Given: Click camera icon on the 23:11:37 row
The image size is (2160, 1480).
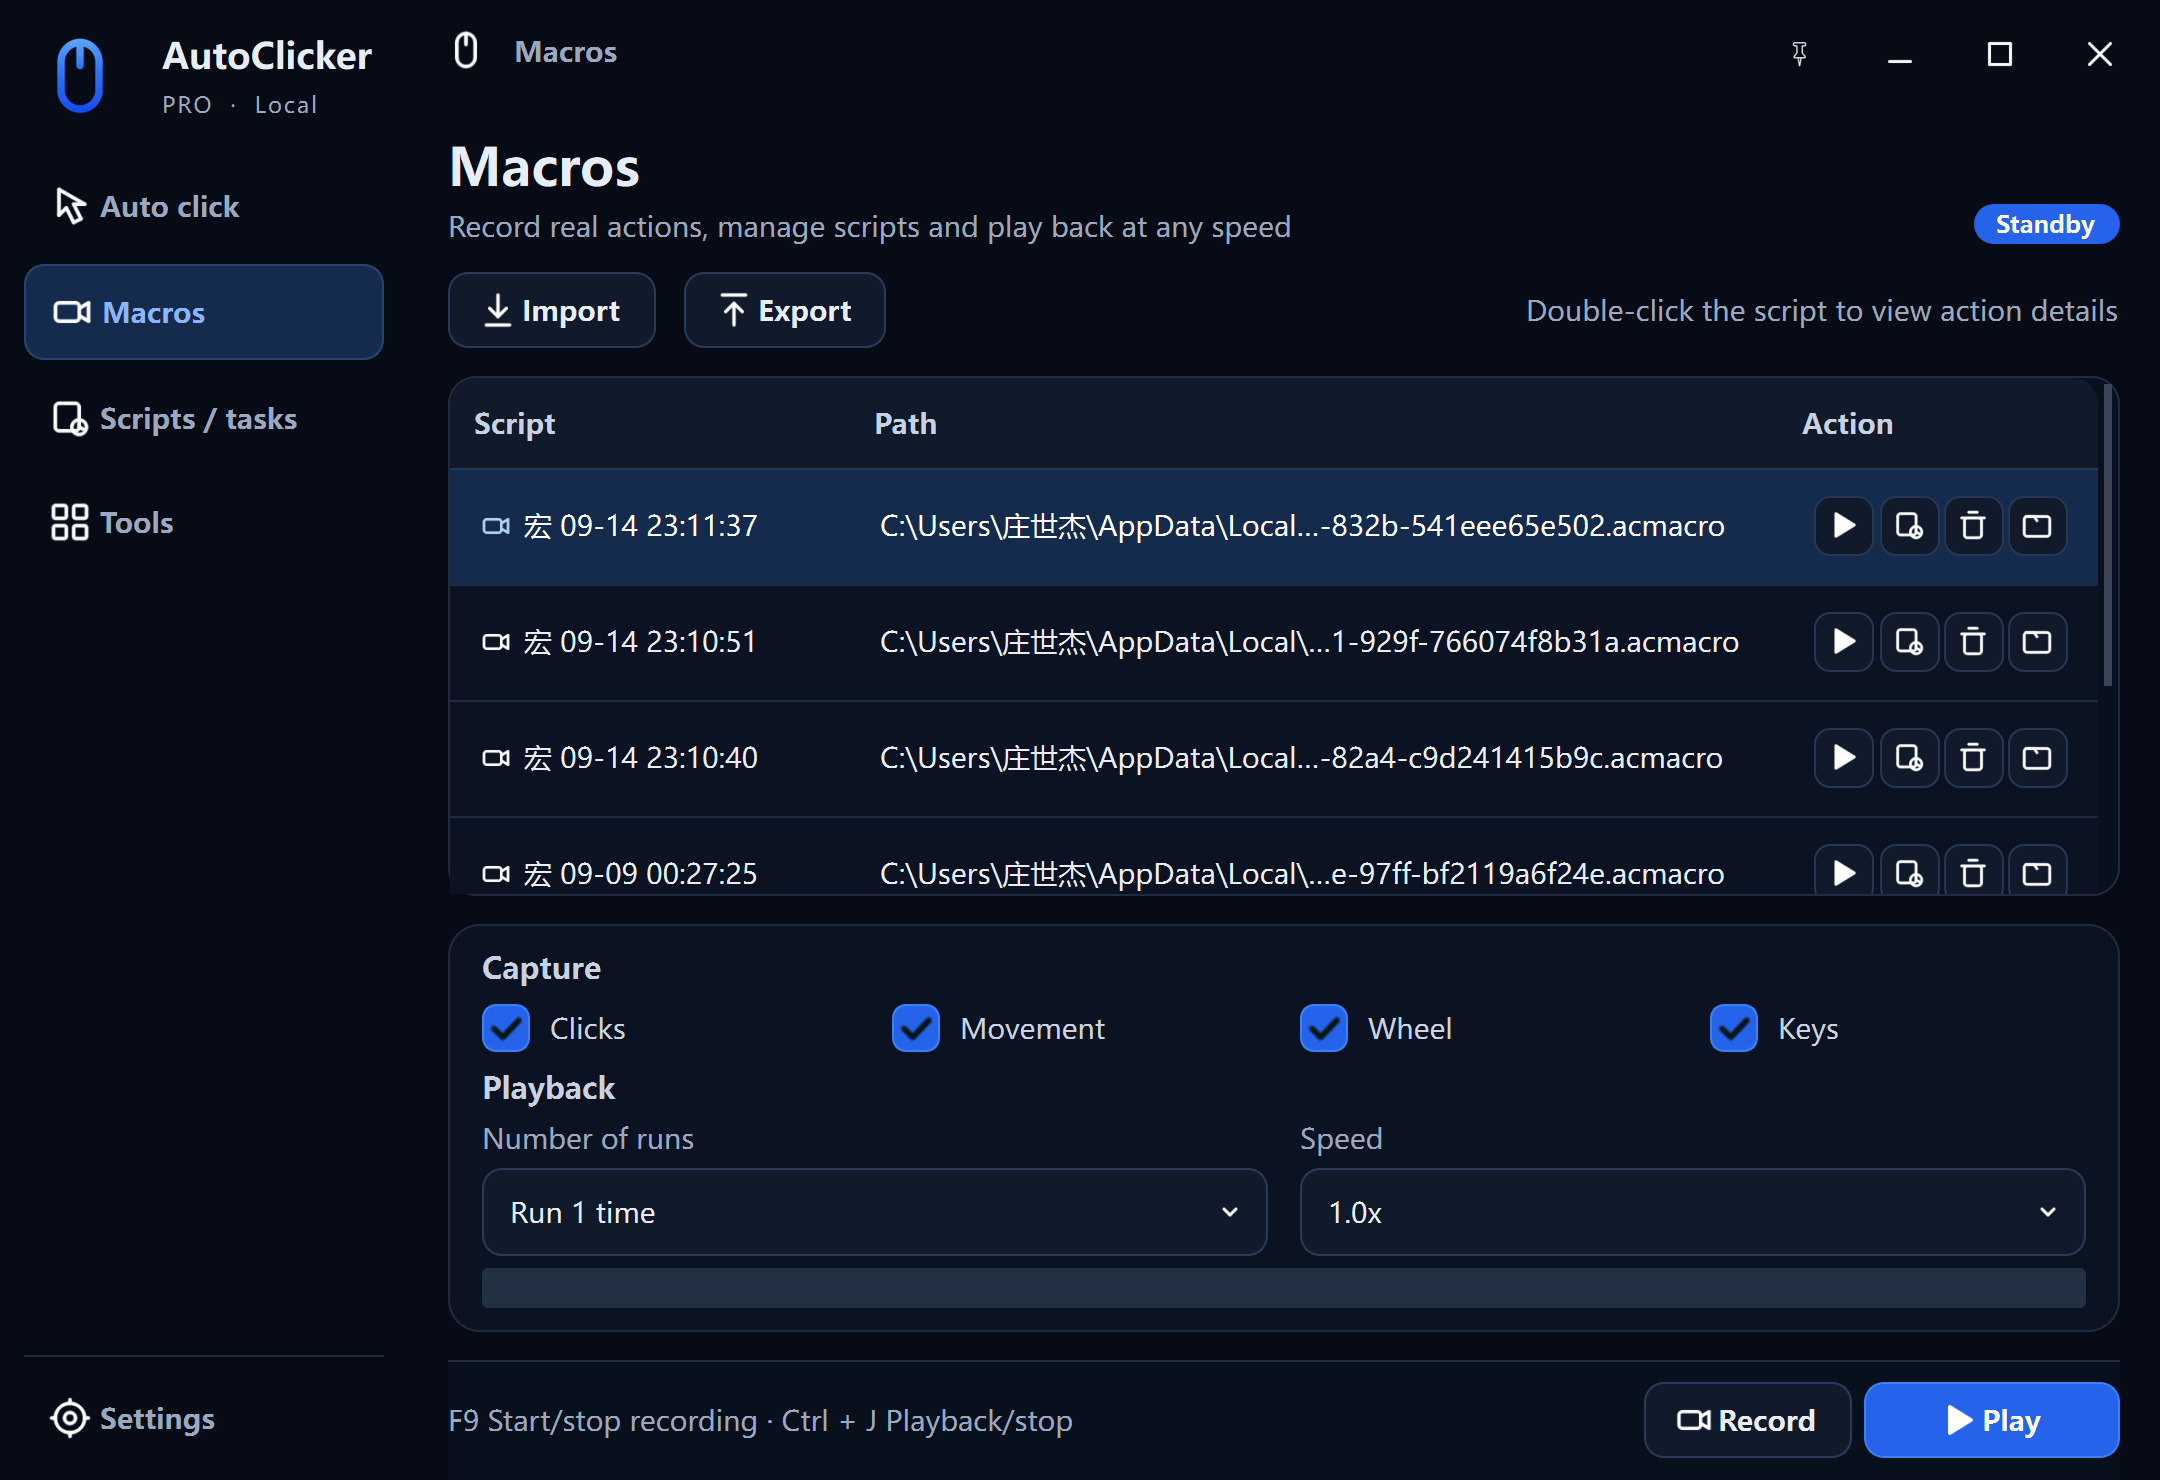Looking at the screenshot, I should point(496,526).
